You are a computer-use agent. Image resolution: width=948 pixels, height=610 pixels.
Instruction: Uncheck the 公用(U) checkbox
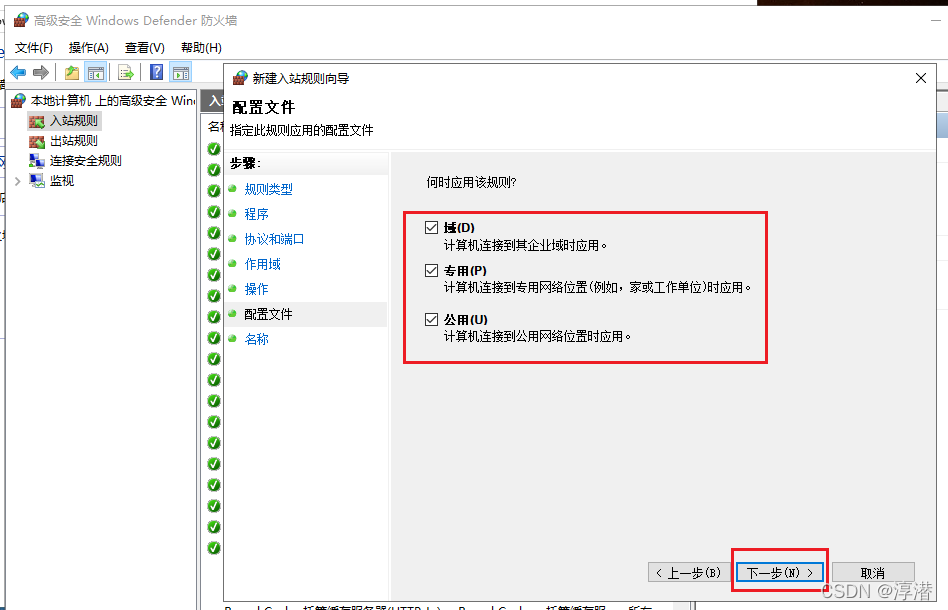pyautogui.click(x=431, y=319)
